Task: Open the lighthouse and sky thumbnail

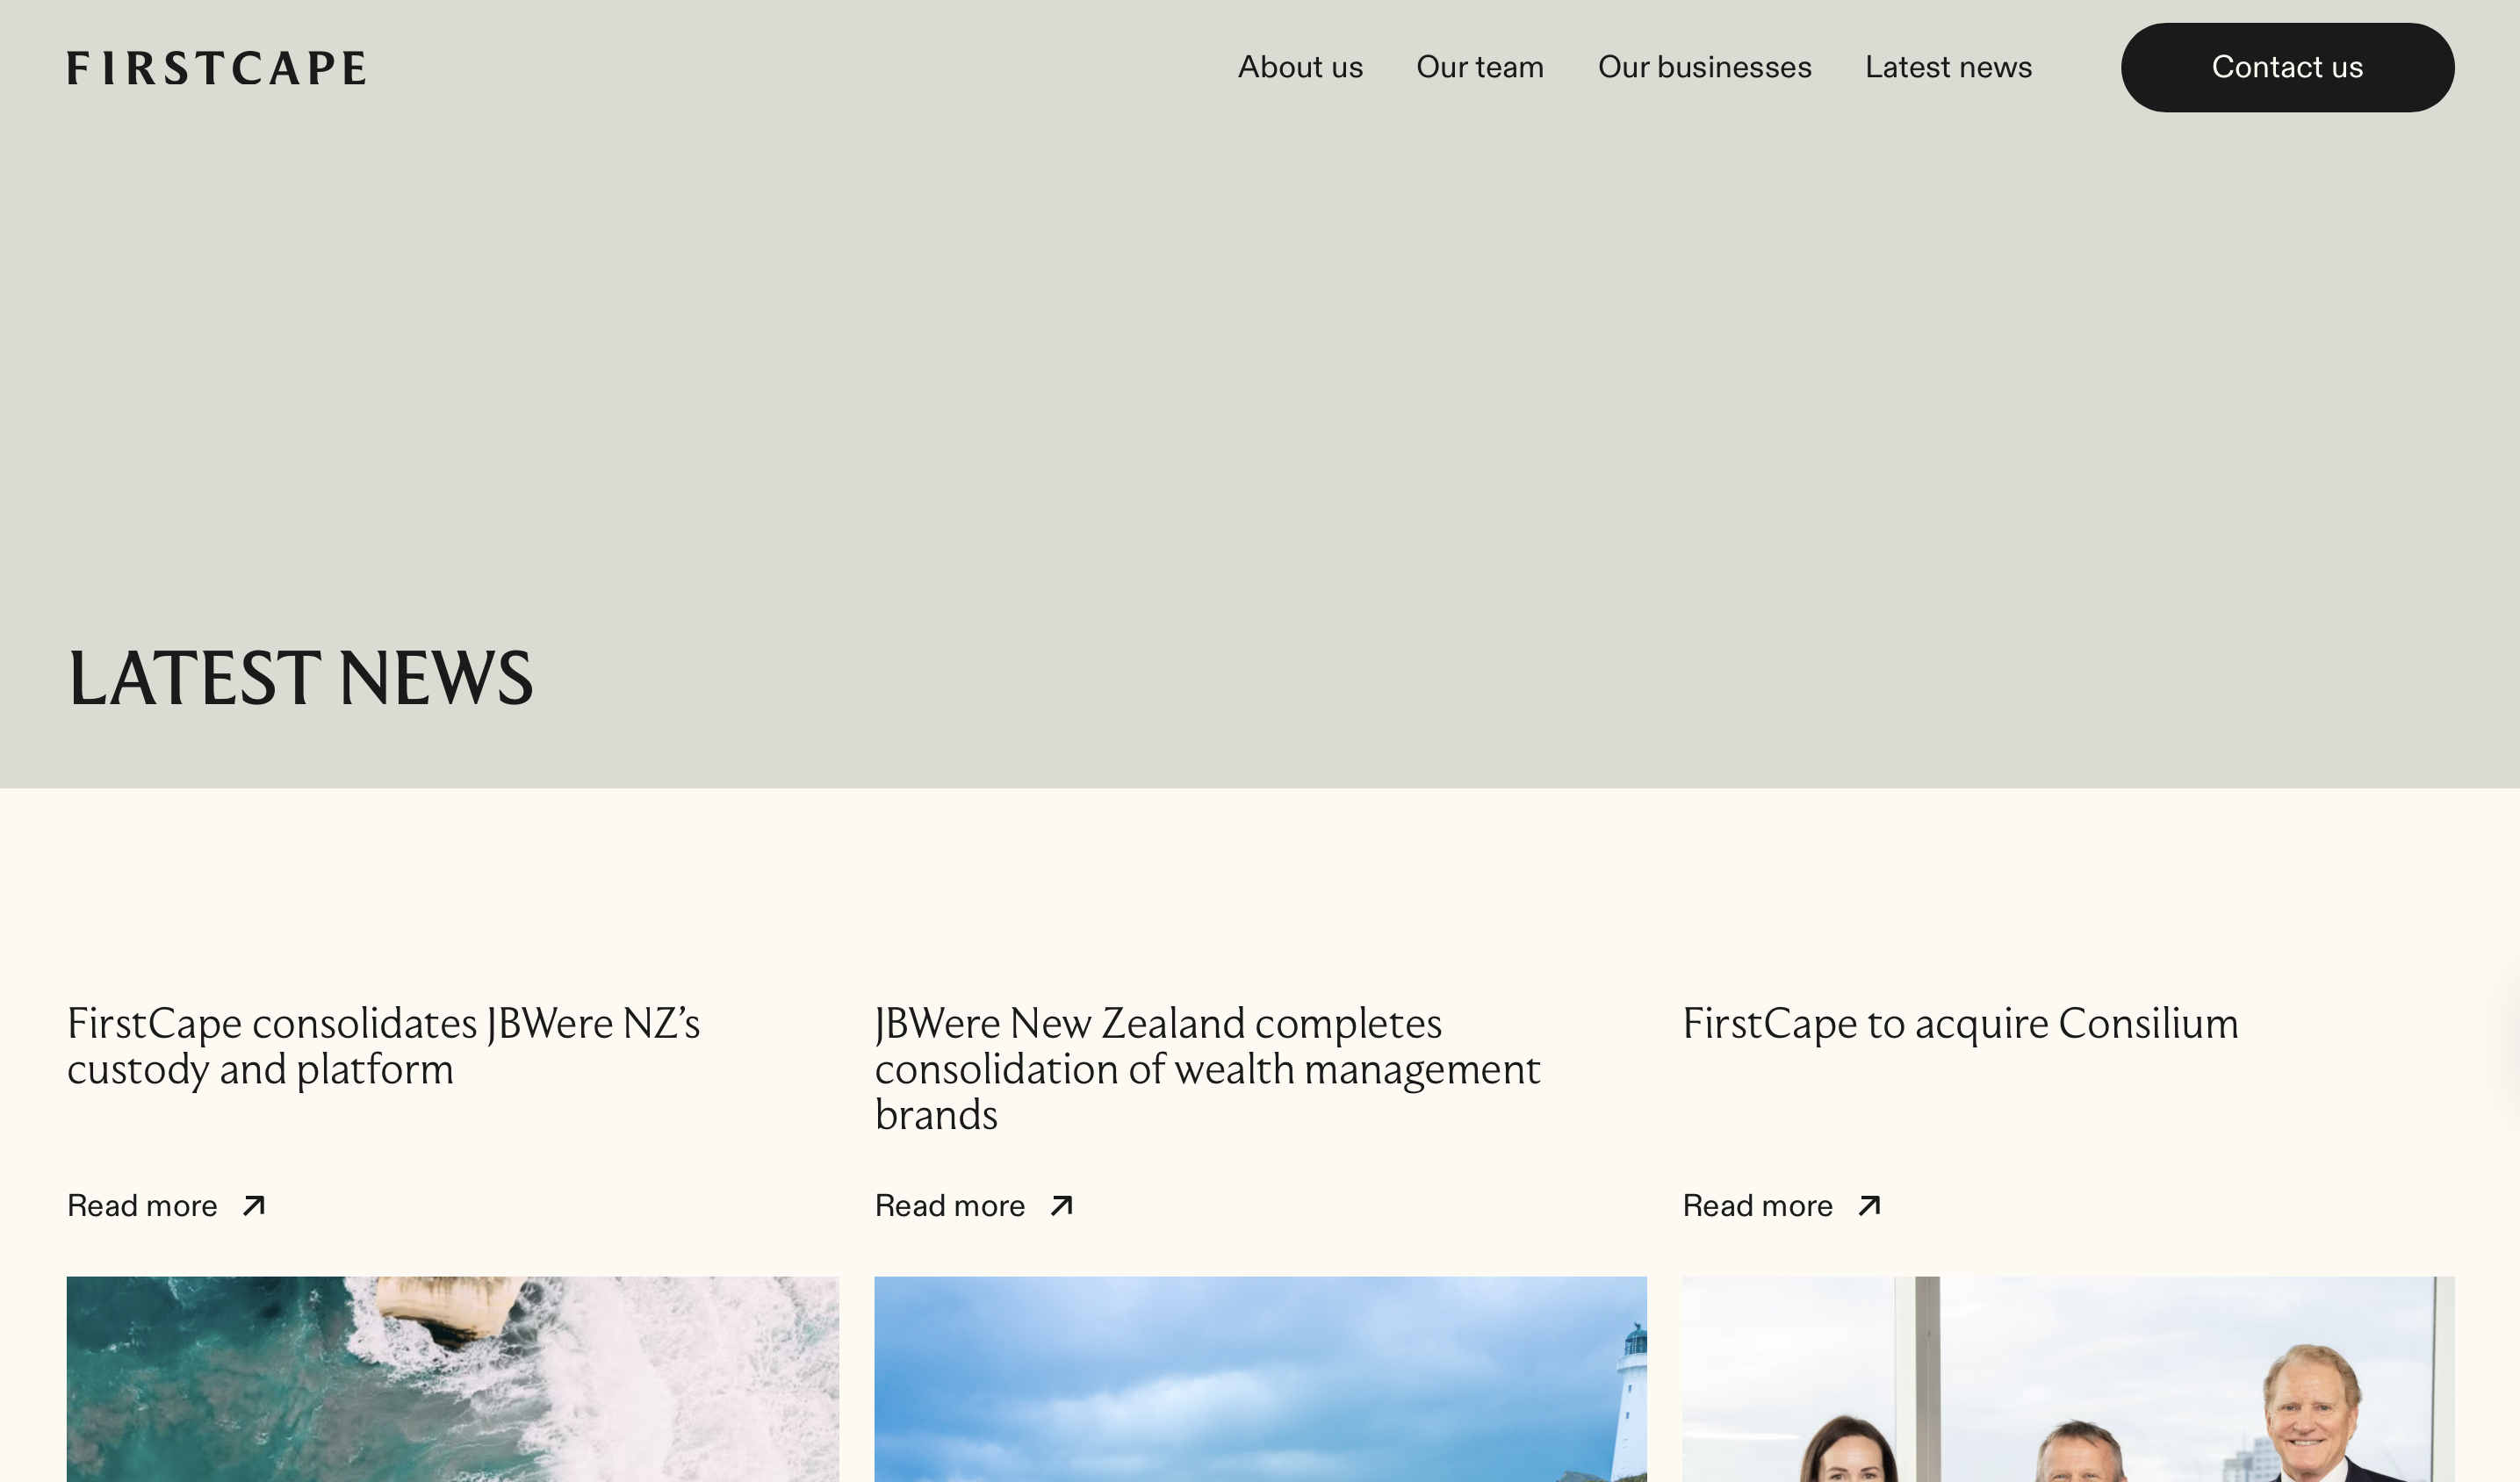Action: point(1260,1378)
